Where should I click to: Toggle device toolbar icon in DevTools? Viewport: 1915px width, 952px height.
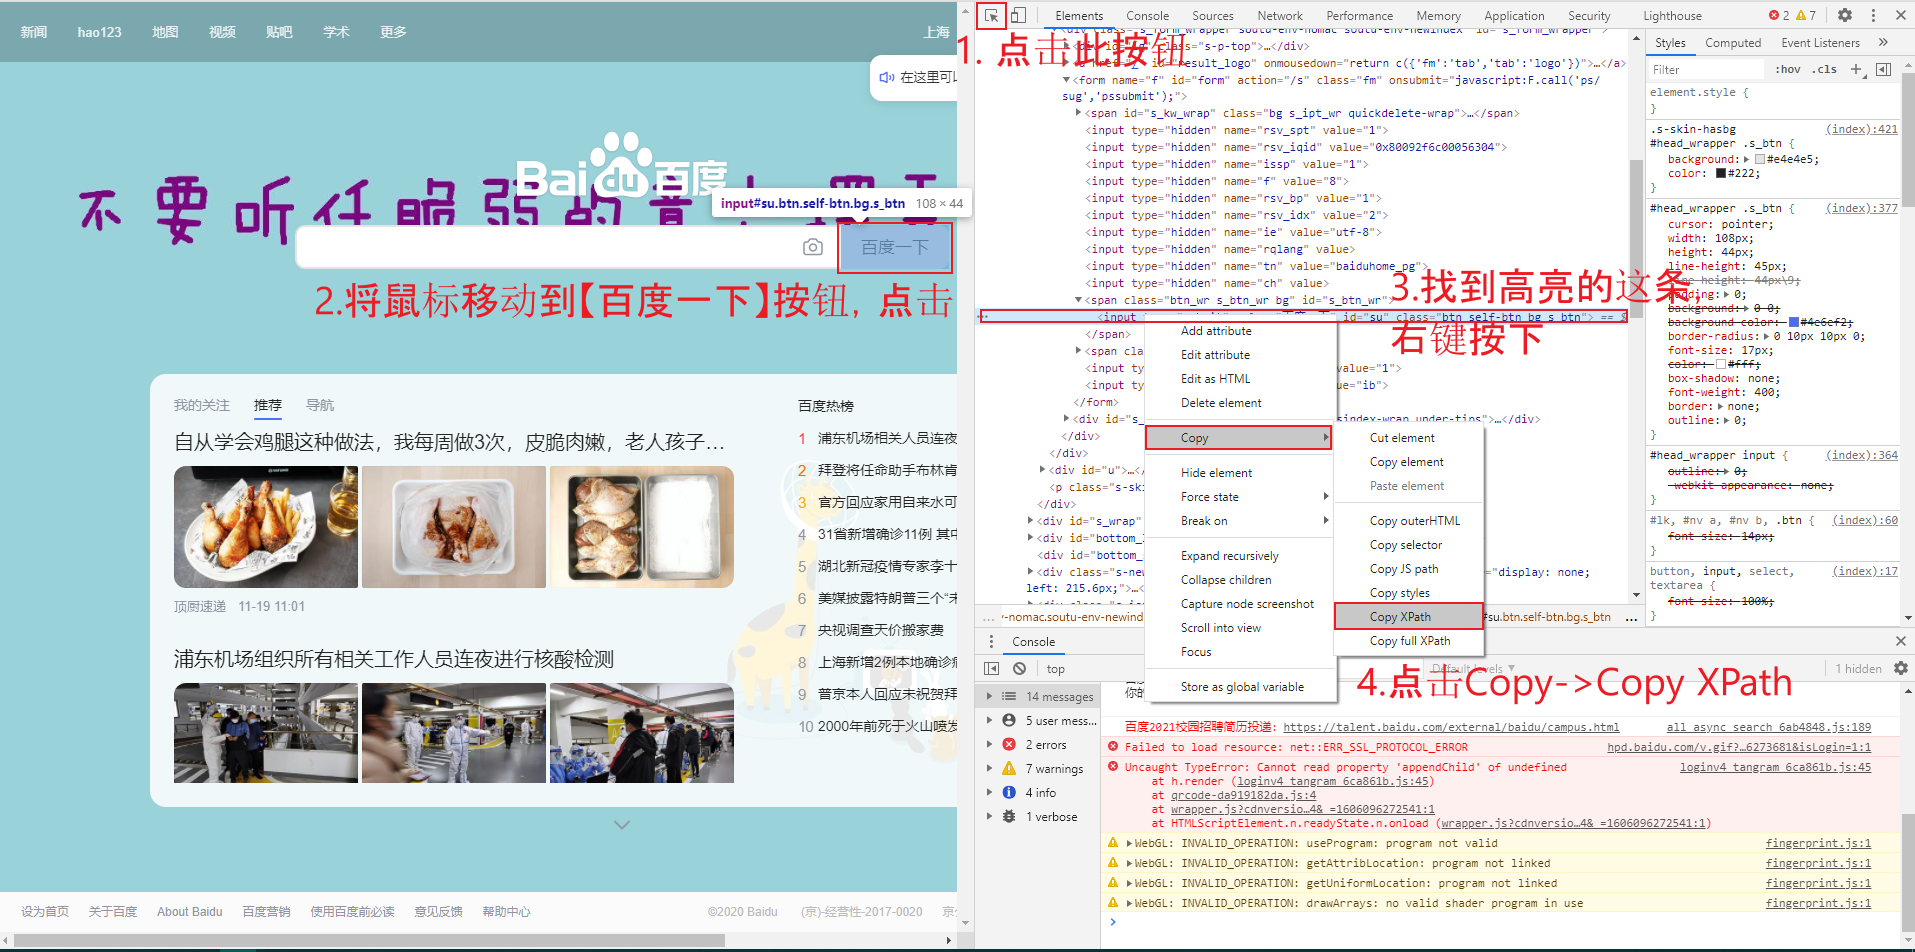click(1018, 15)
